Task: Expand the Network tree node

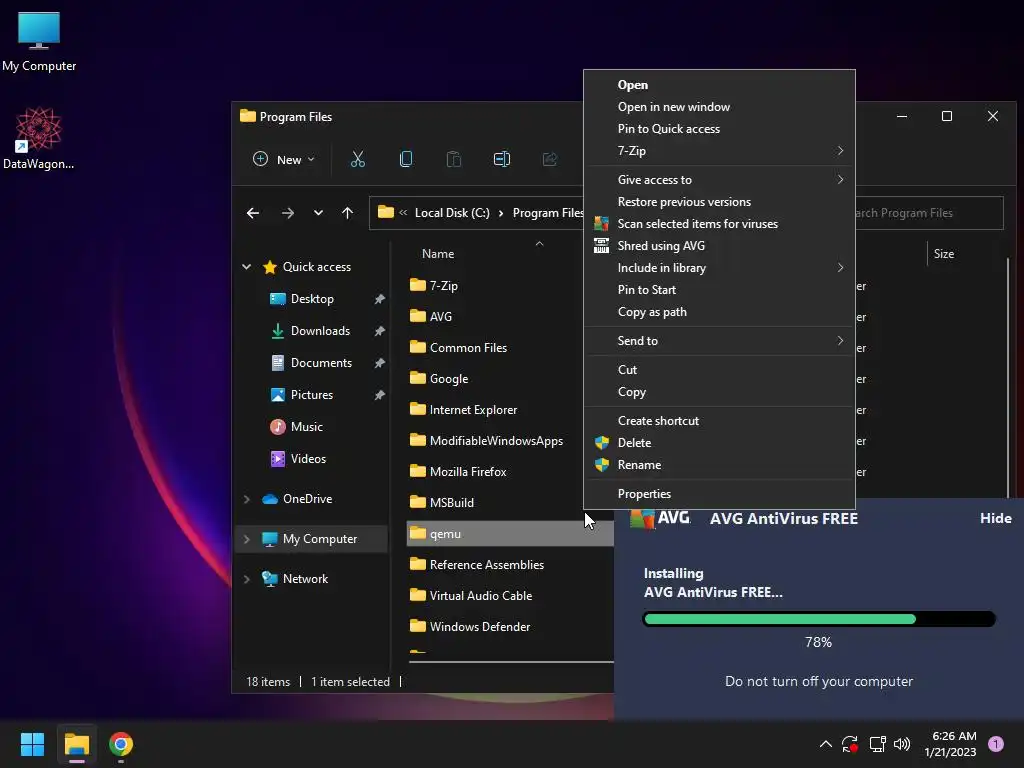Action: pos(246,579)
